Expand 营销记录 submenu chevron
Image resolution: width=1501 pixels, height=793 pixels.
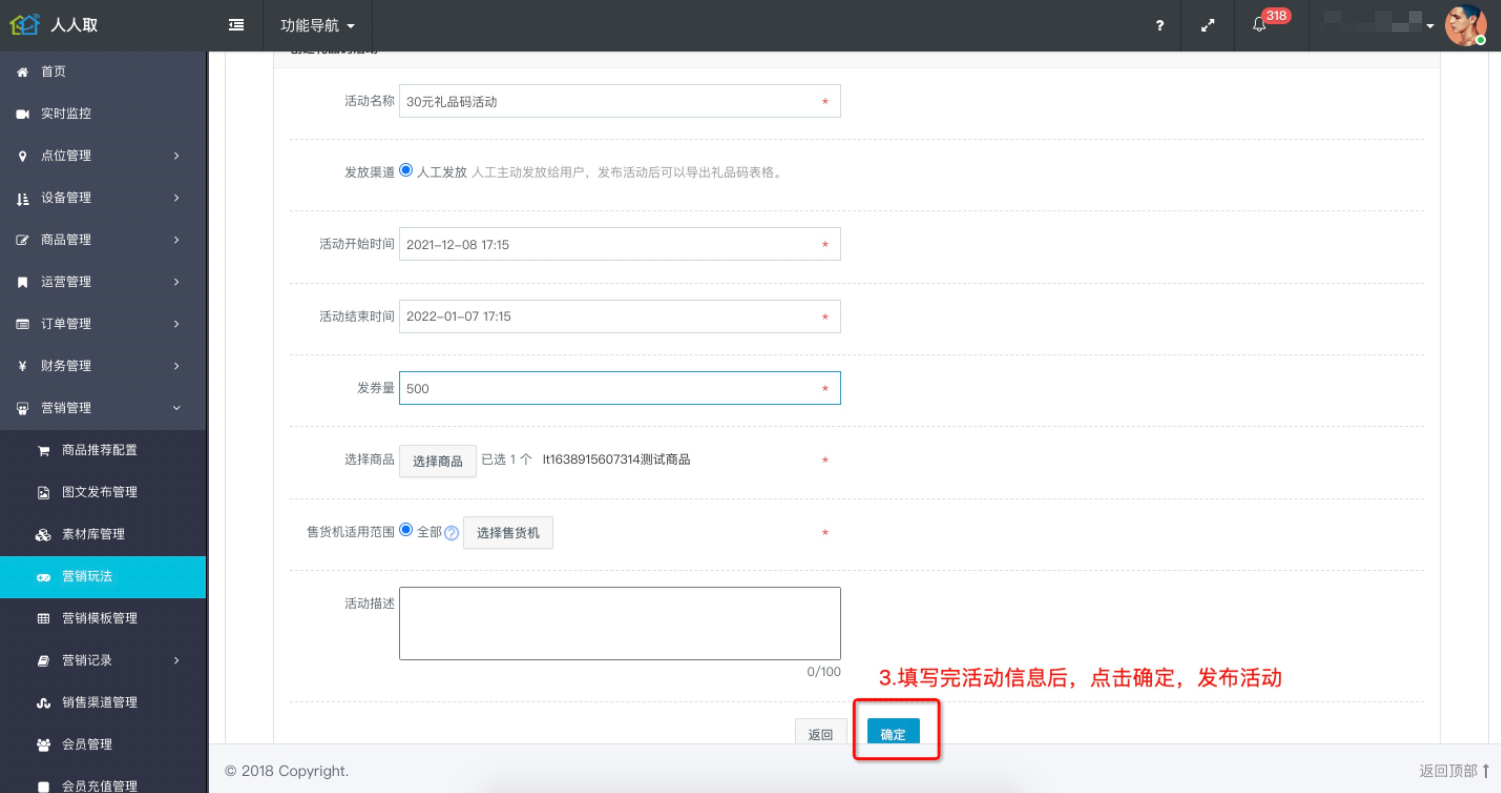tap(176, 661)
